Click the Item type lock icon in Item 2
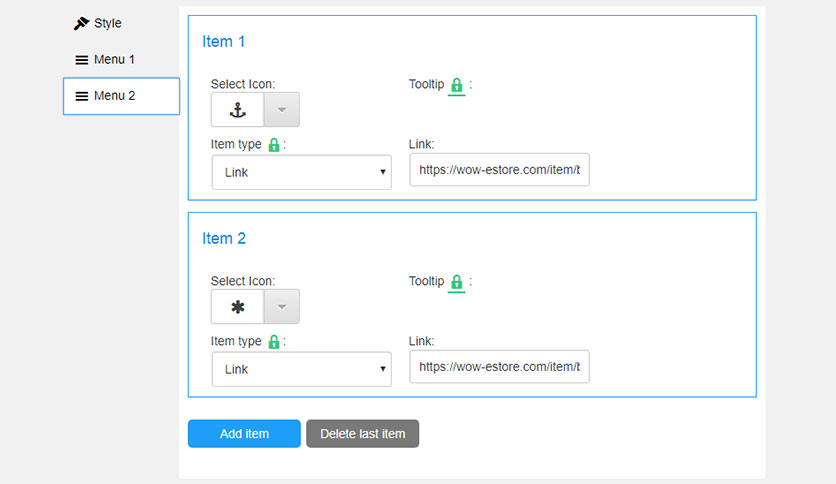 (274, 341)
